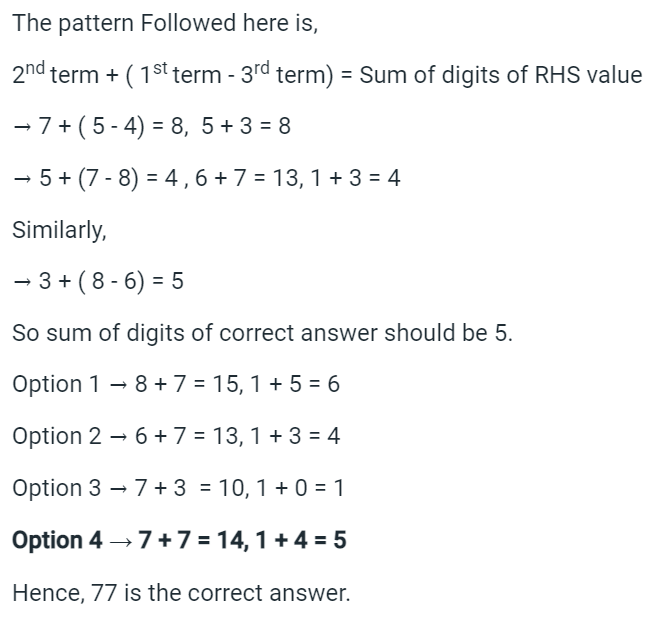This screenshot has width=658, height=624.
Task: Select the equation '3 + ( 8 - 6) = 5'
Action: pos(111,281)
